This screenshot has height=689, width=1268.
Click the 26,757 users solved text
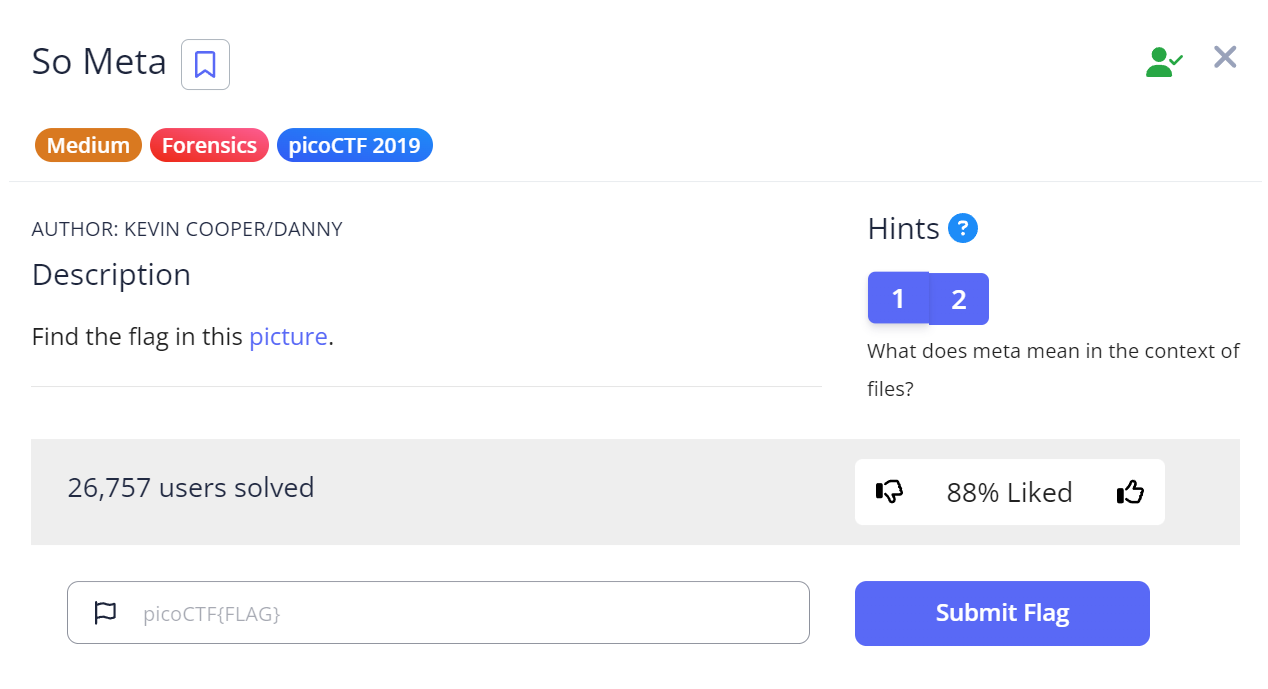click(191, 488)
